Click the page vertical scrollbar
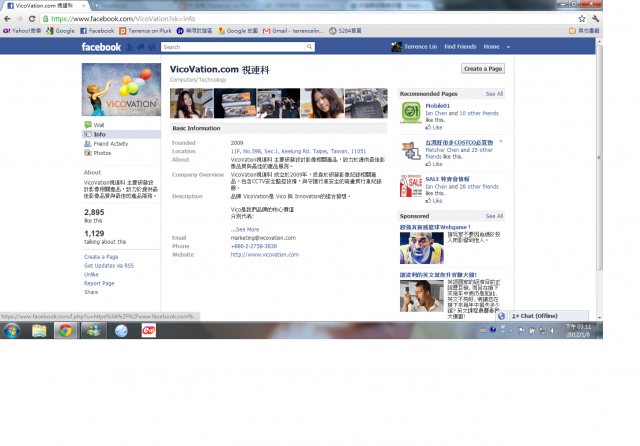Image resolution: width=640 pixels, height=446 pixels. pyautogui.click(x=599, y=157)
